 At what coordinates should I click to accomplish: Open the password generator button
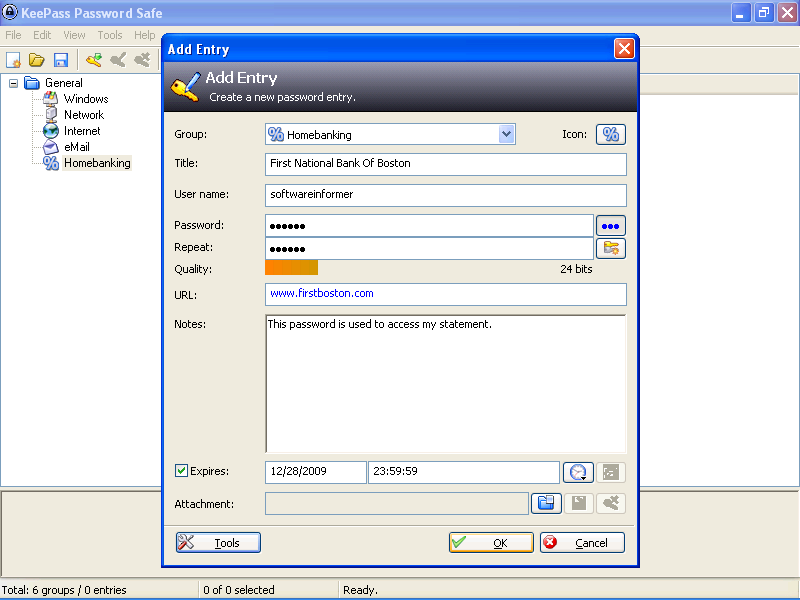coord(611,248)
